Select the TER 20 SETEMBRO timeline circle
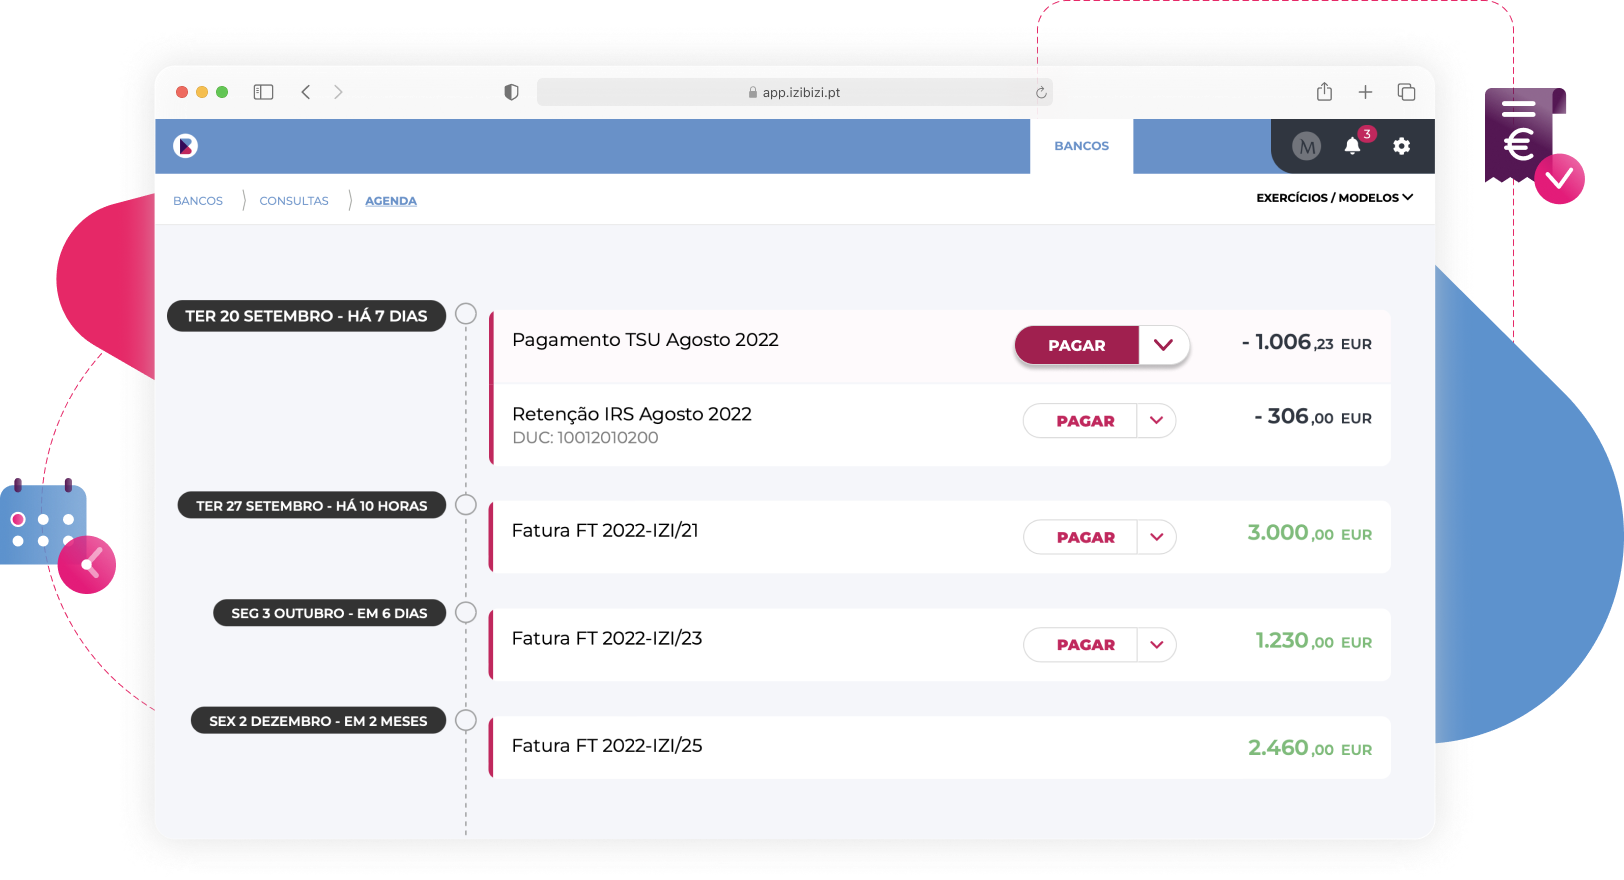The image size is (1624, 880). click(466, 314)
